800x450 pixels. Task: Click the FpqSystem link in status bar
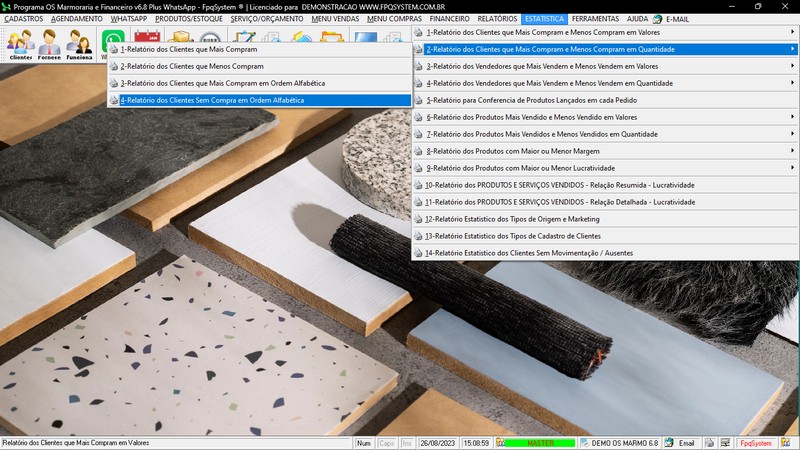(x=755, y=442)
